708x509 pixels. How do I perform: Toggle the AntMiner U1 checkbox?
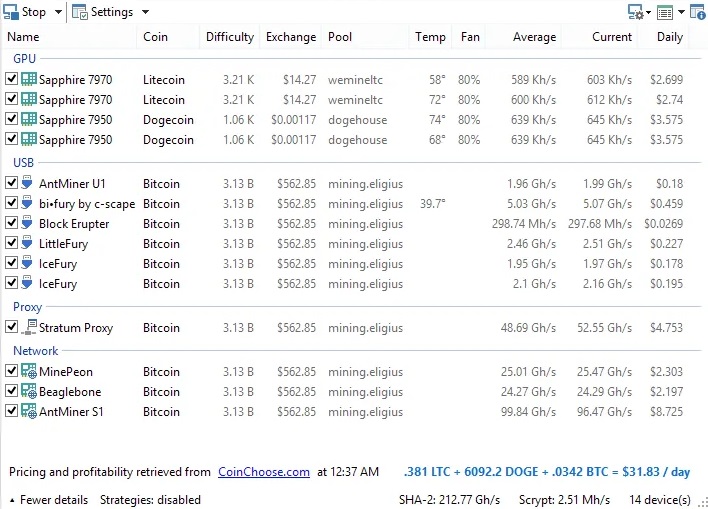click(x=11, y=184)
